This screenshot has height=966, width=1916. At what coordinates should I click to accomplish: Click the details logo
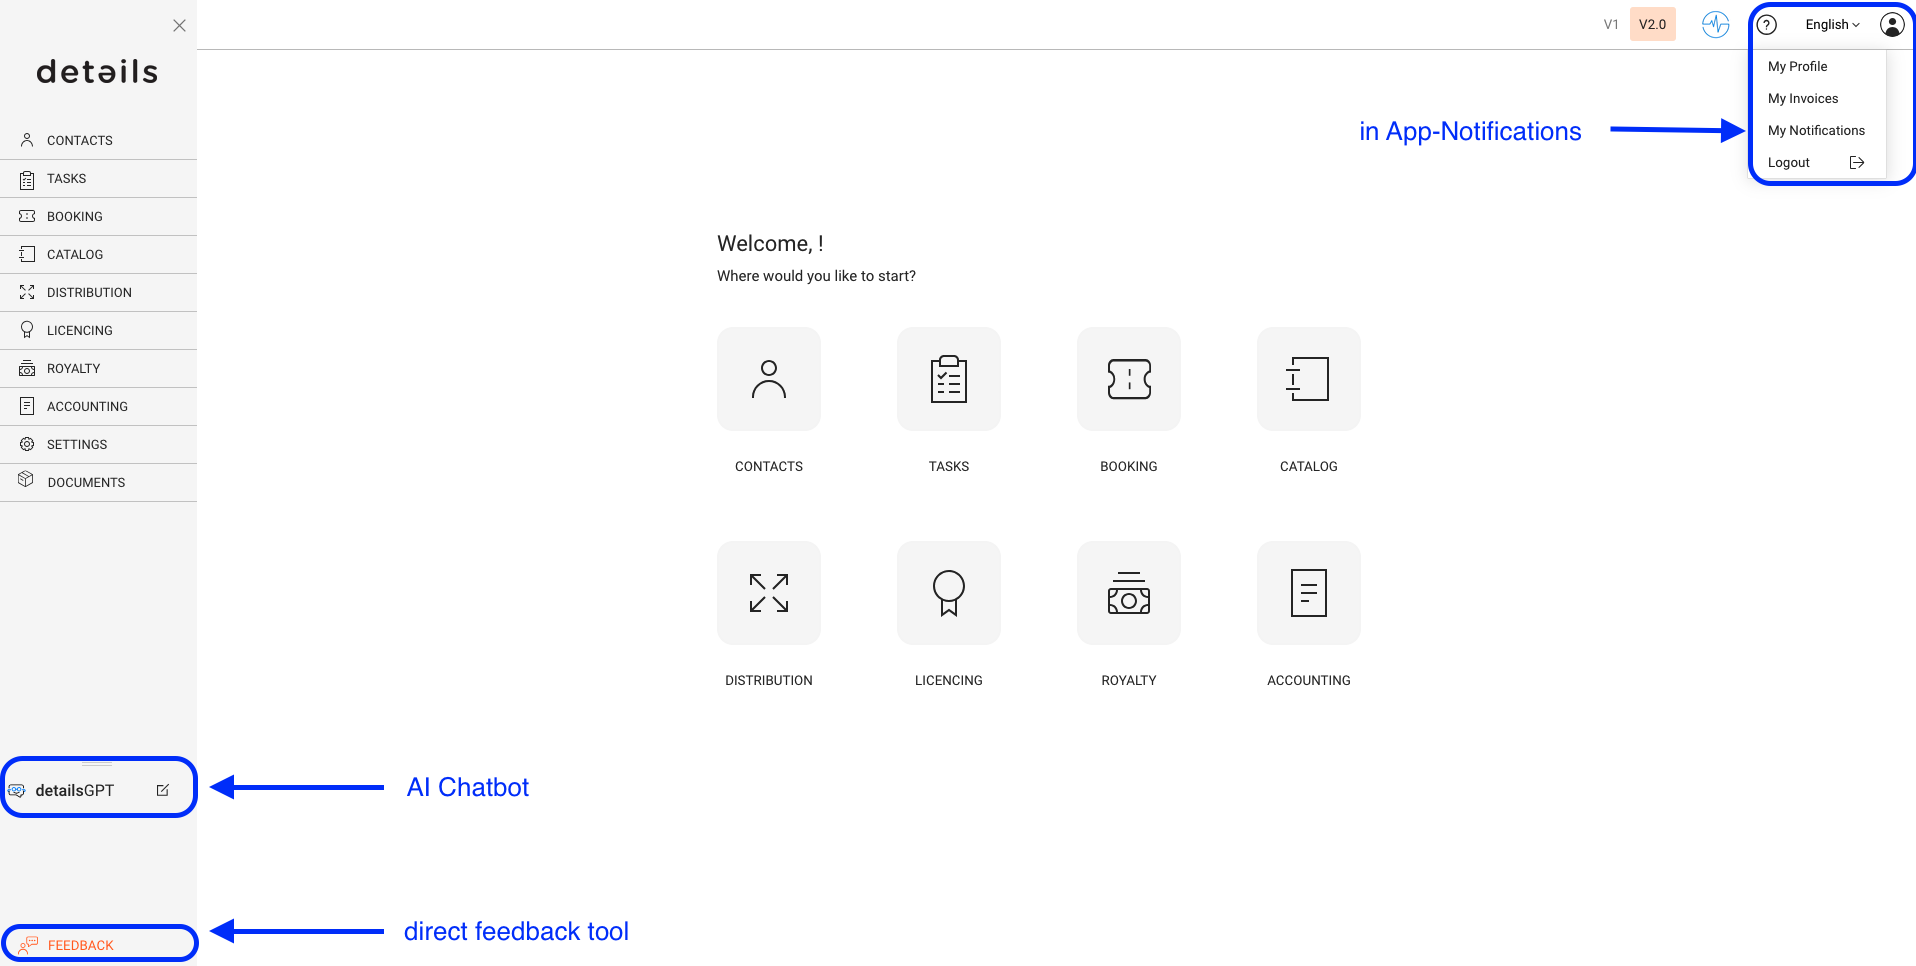pyautogui.click(x=97, y=72)
